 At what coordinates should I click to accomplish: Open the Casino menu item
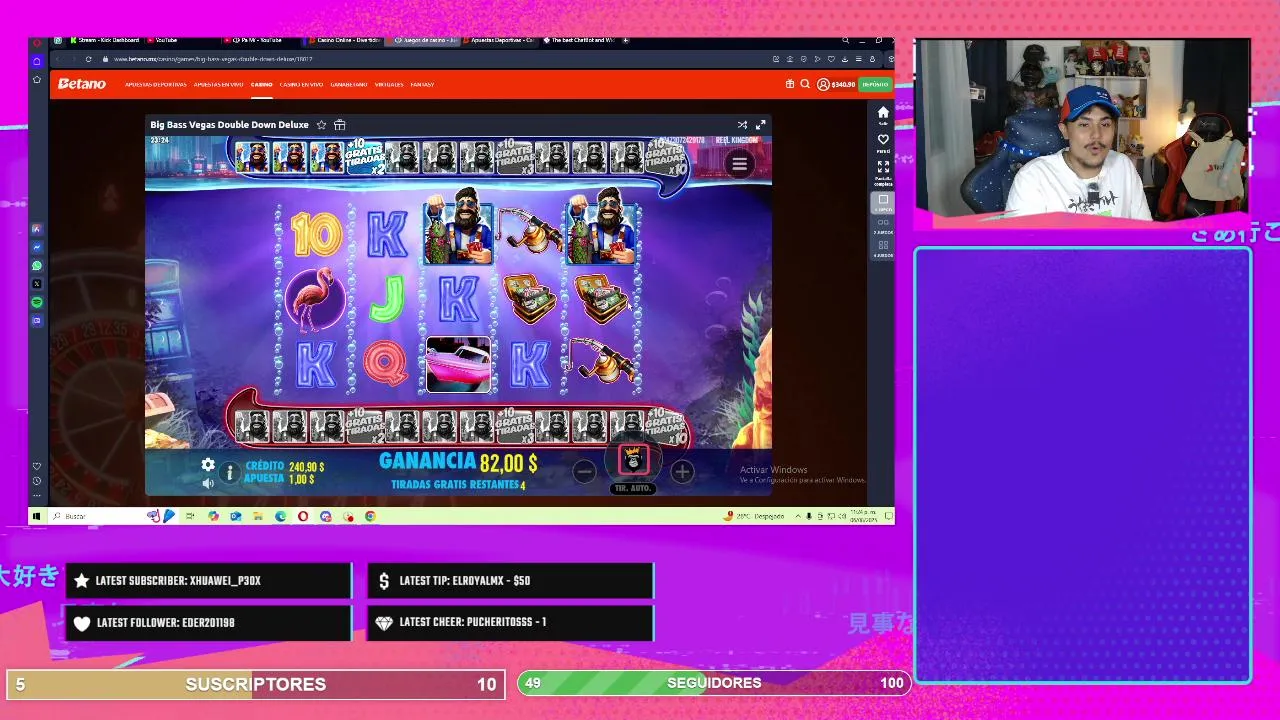click(x=261, y=84)
